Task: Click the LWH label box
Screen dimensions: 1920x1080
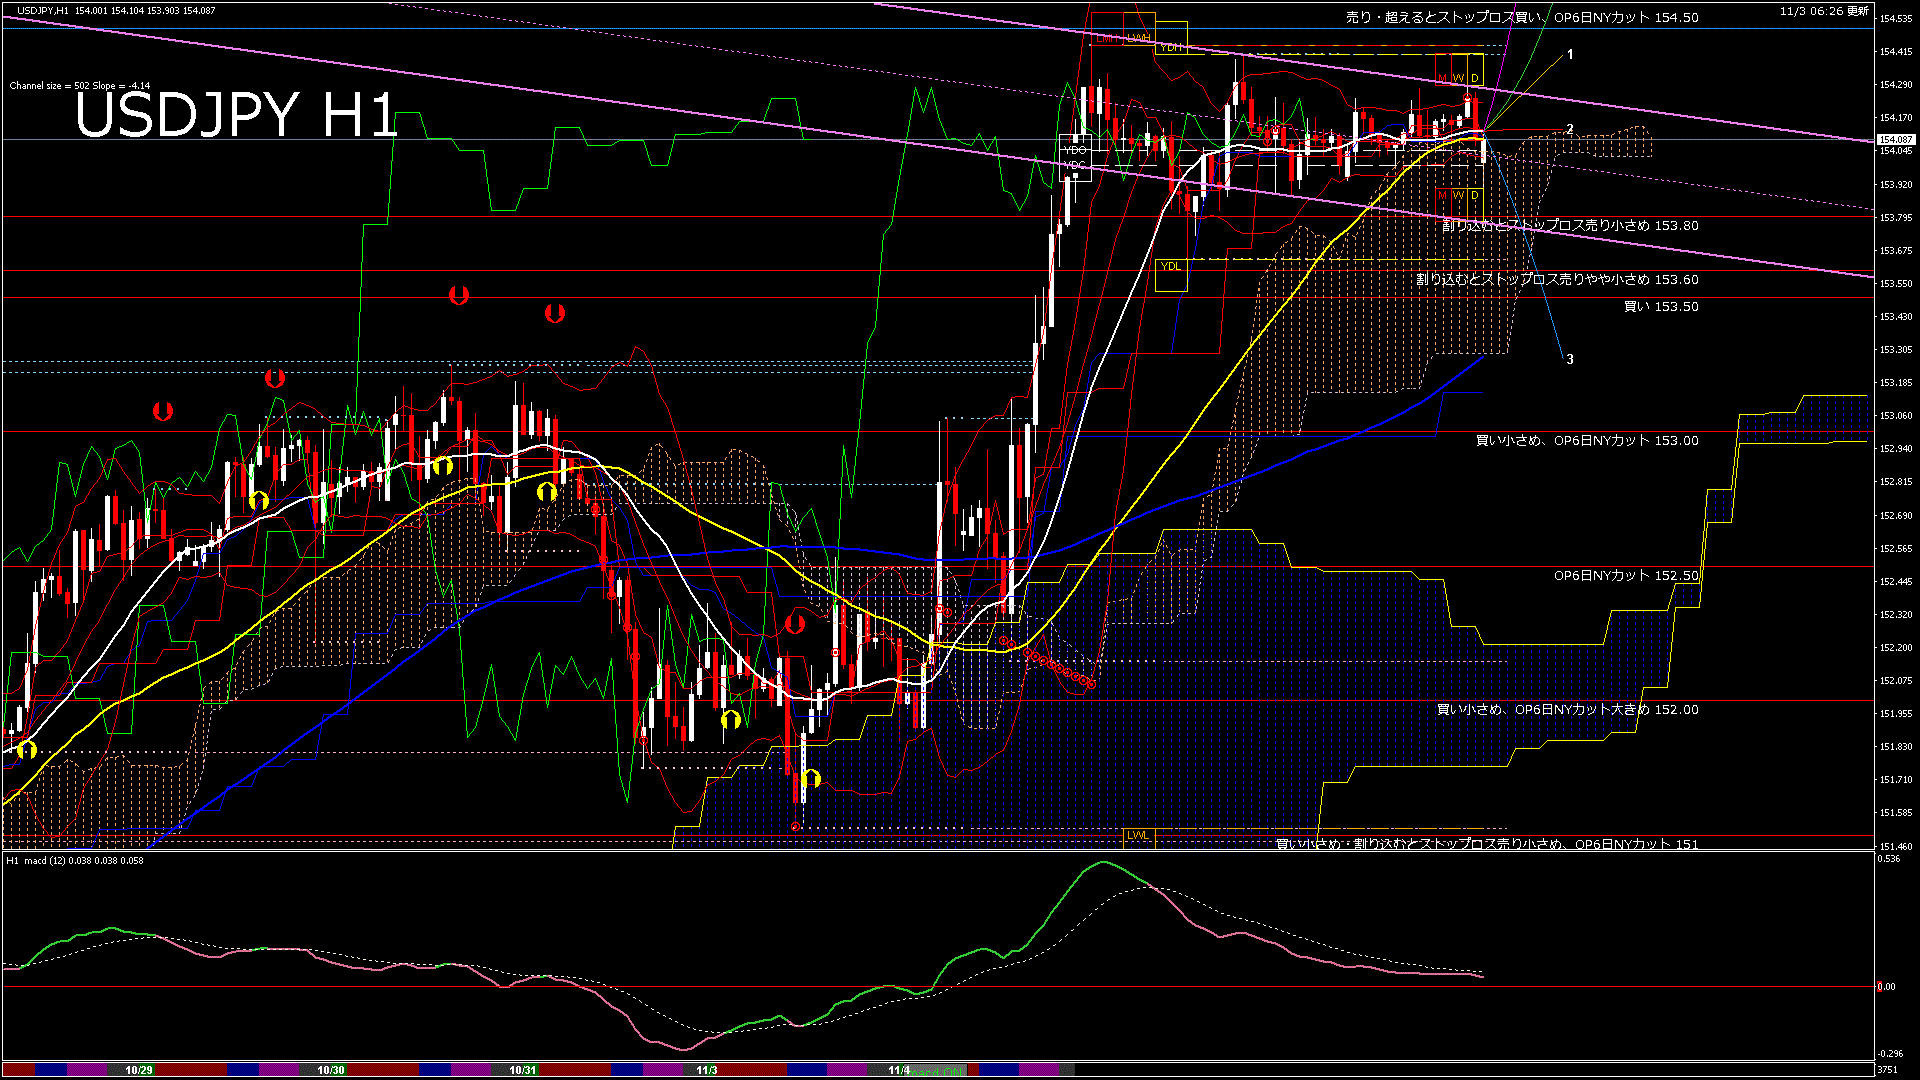Action: click(x=1138, y=38)
